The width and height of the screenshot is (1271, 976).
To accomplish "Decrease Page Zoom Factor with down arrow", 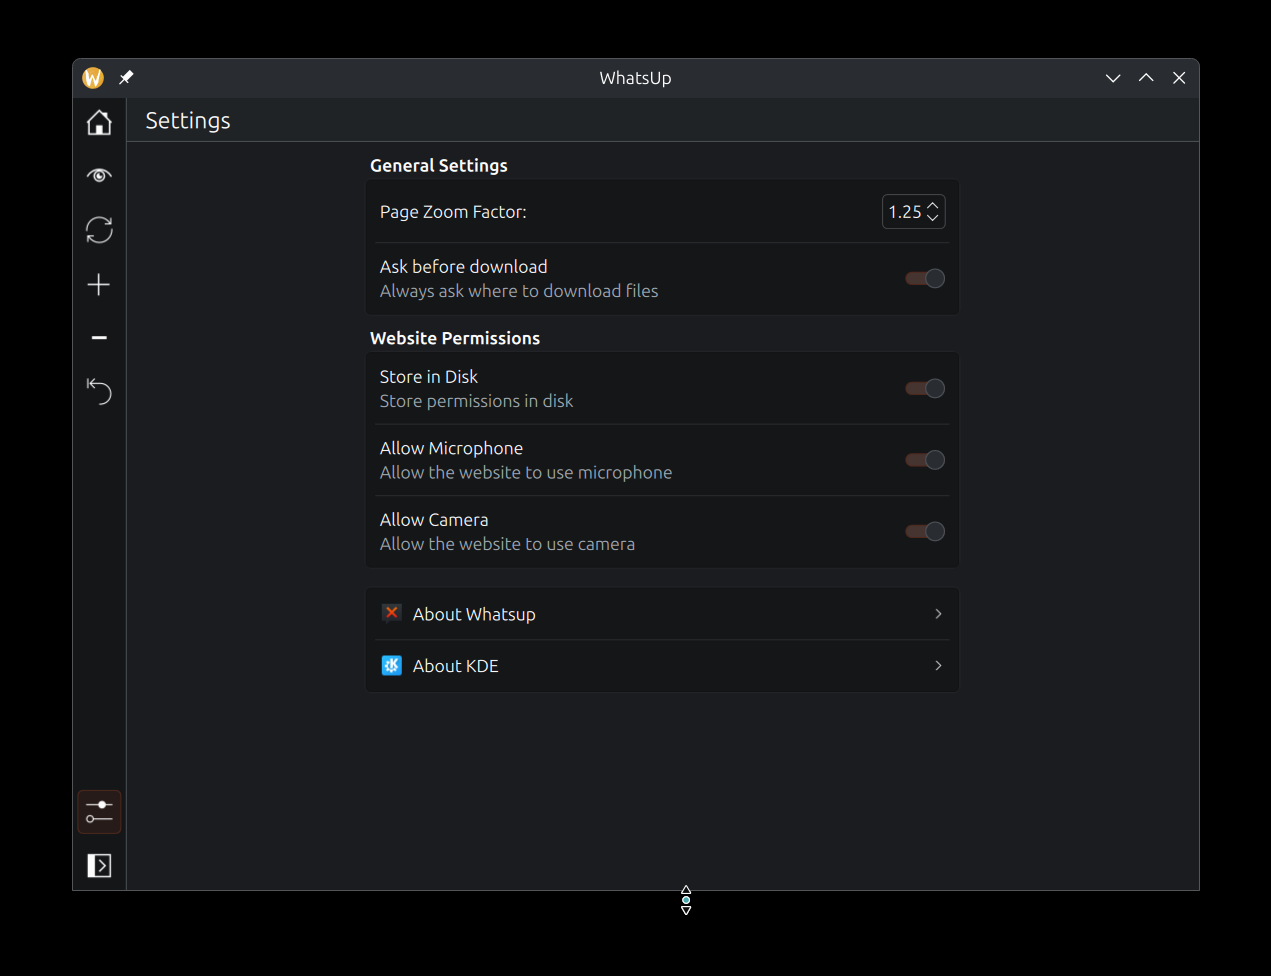I will 933,218.
